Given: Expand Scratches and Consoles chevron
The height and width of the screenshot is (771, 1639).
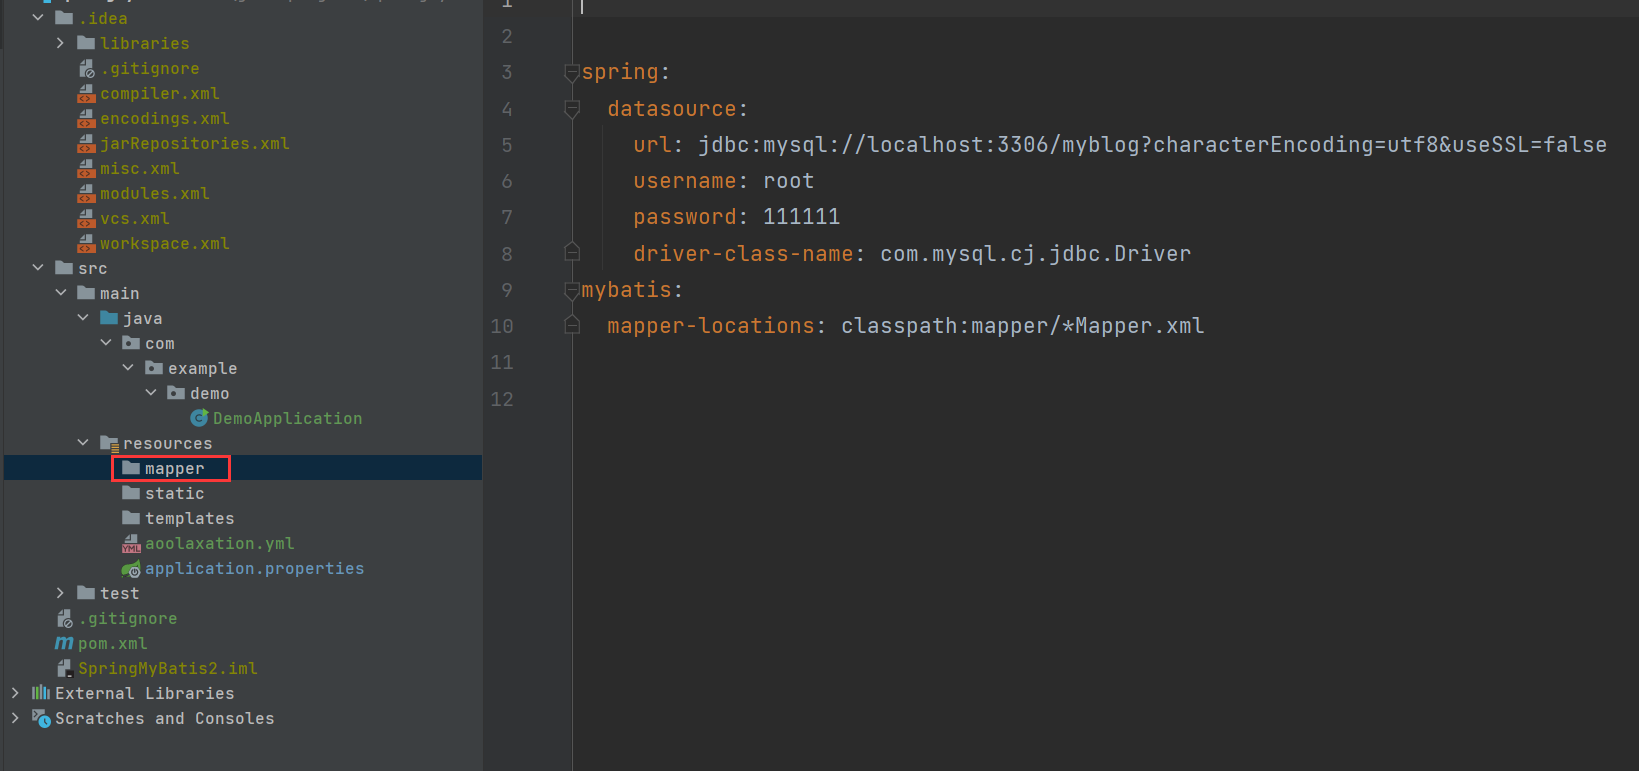Looking at the screenshot, I should tap(15, 718).
